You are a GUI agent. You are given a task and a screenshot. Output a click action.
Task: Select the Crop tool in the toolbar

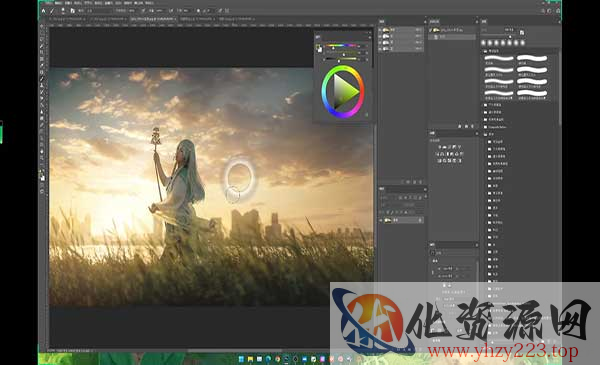(42, 52)
